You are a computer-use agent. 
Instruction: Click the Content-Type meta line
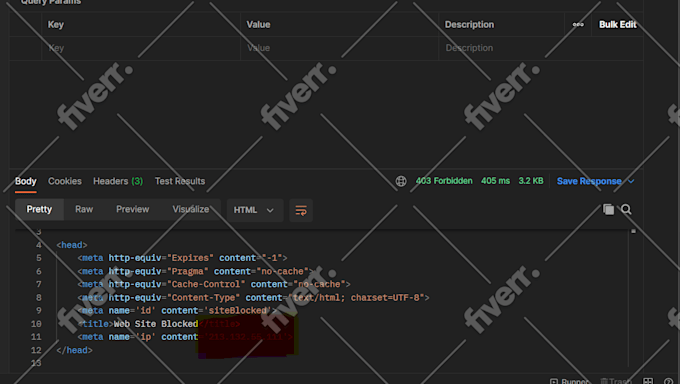[x=253, y=298]
